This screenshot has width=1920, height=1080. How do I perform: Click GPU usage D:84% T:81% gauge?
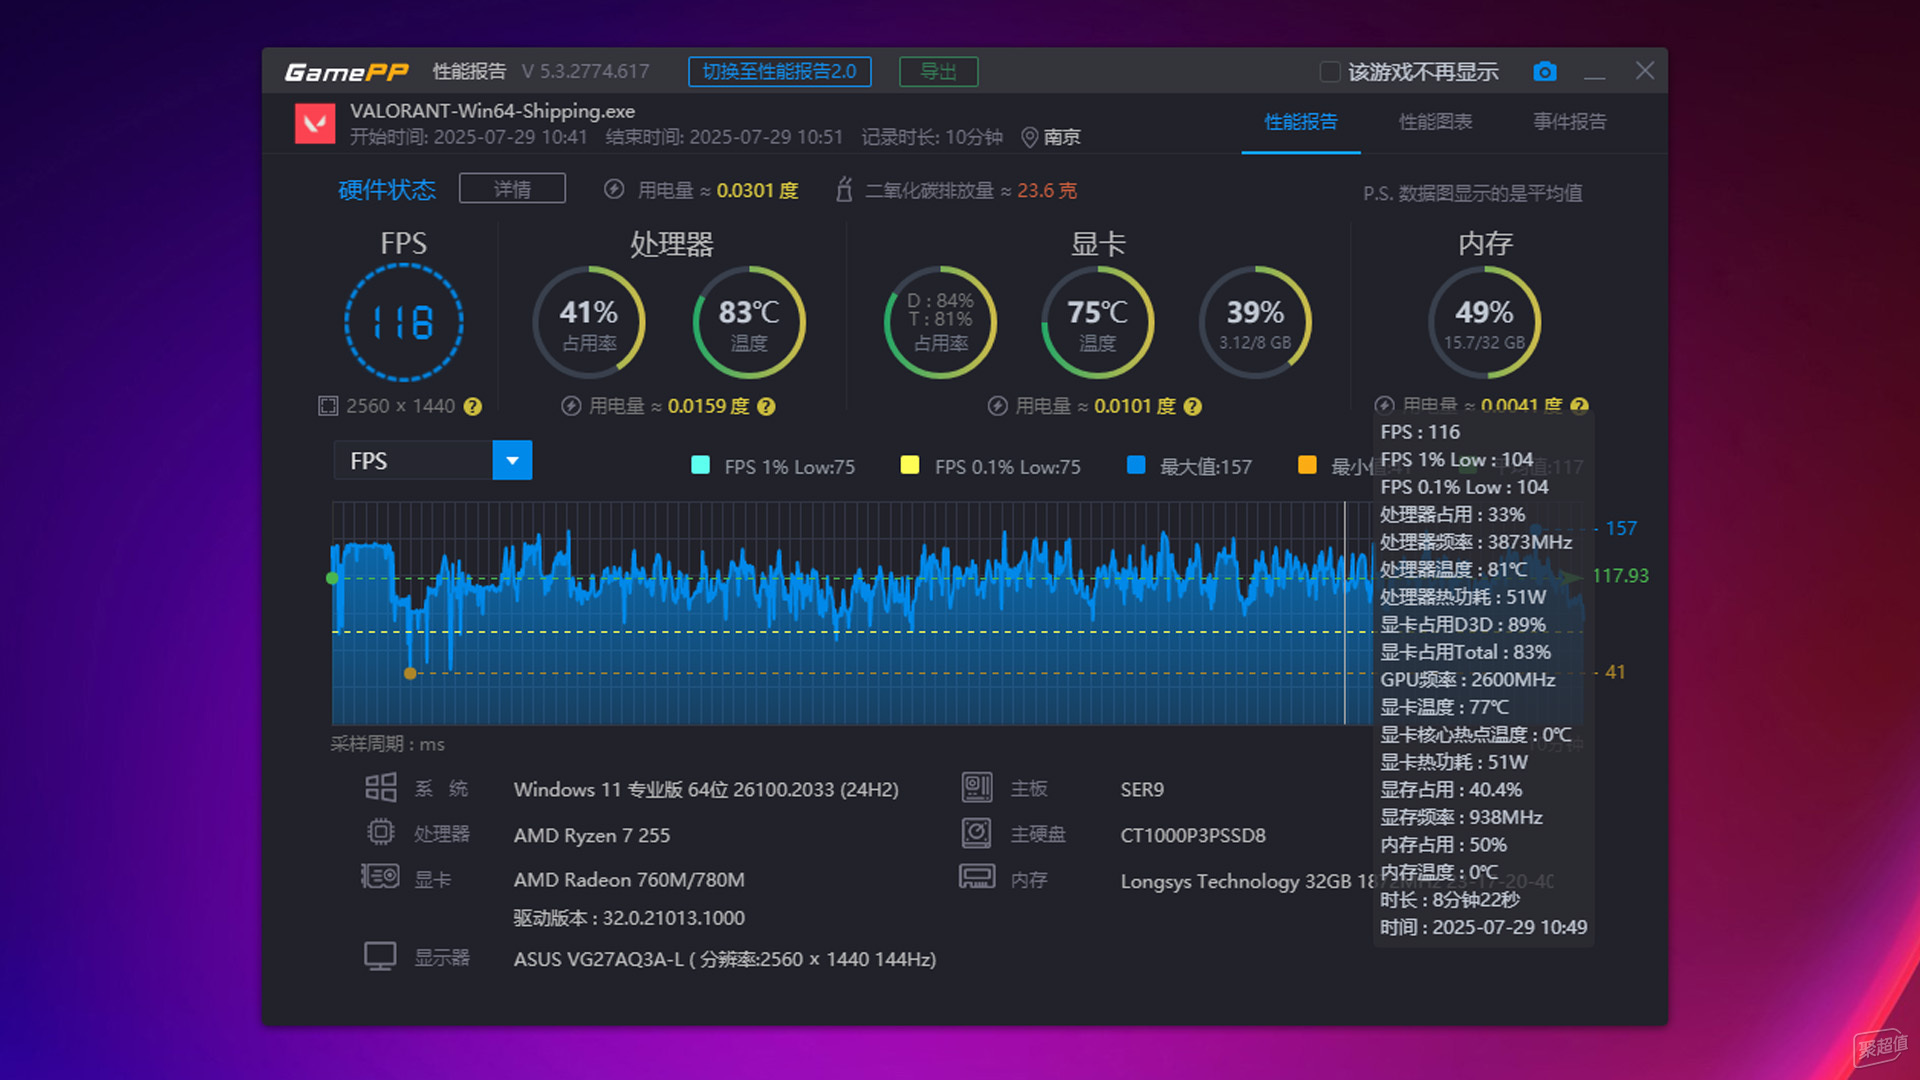[940, 322]
